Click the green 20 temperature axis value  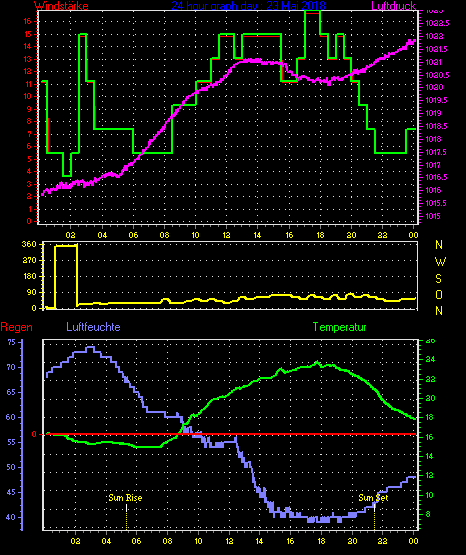430,398
